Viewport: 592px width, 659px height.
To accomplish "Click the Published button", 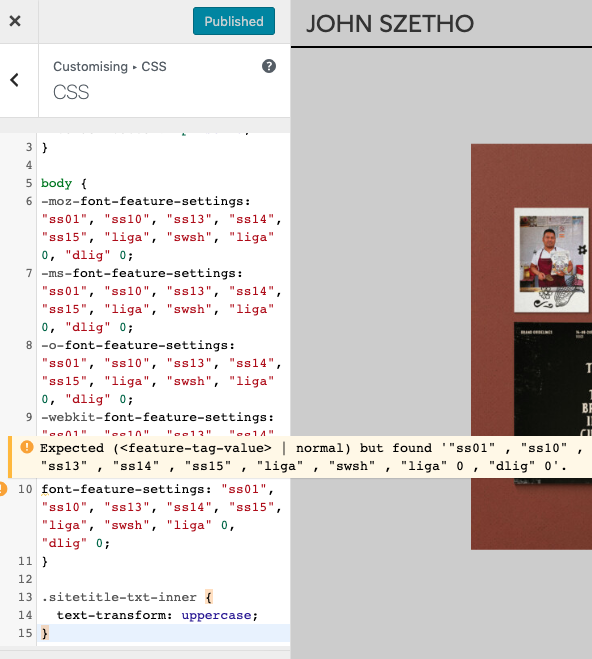I will point(234,21).
